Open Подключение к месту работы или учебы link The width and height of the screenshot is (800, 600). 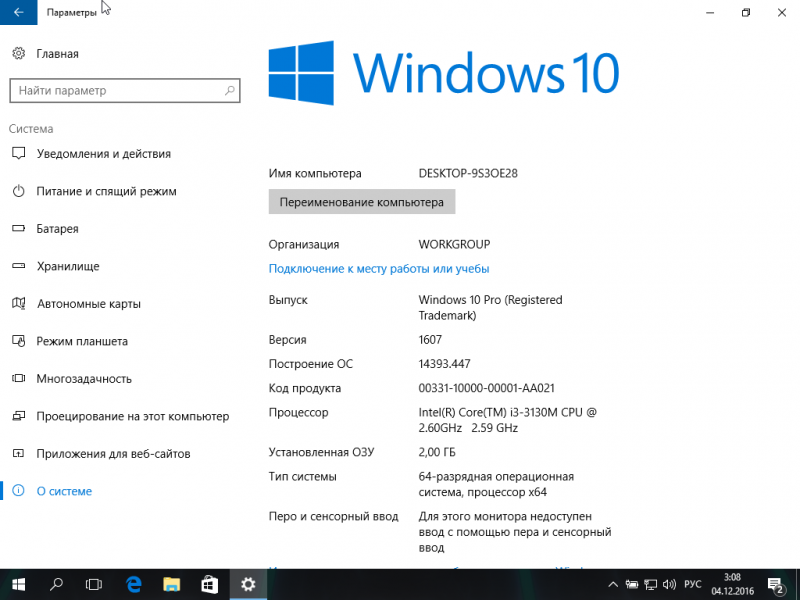[379, 268]
